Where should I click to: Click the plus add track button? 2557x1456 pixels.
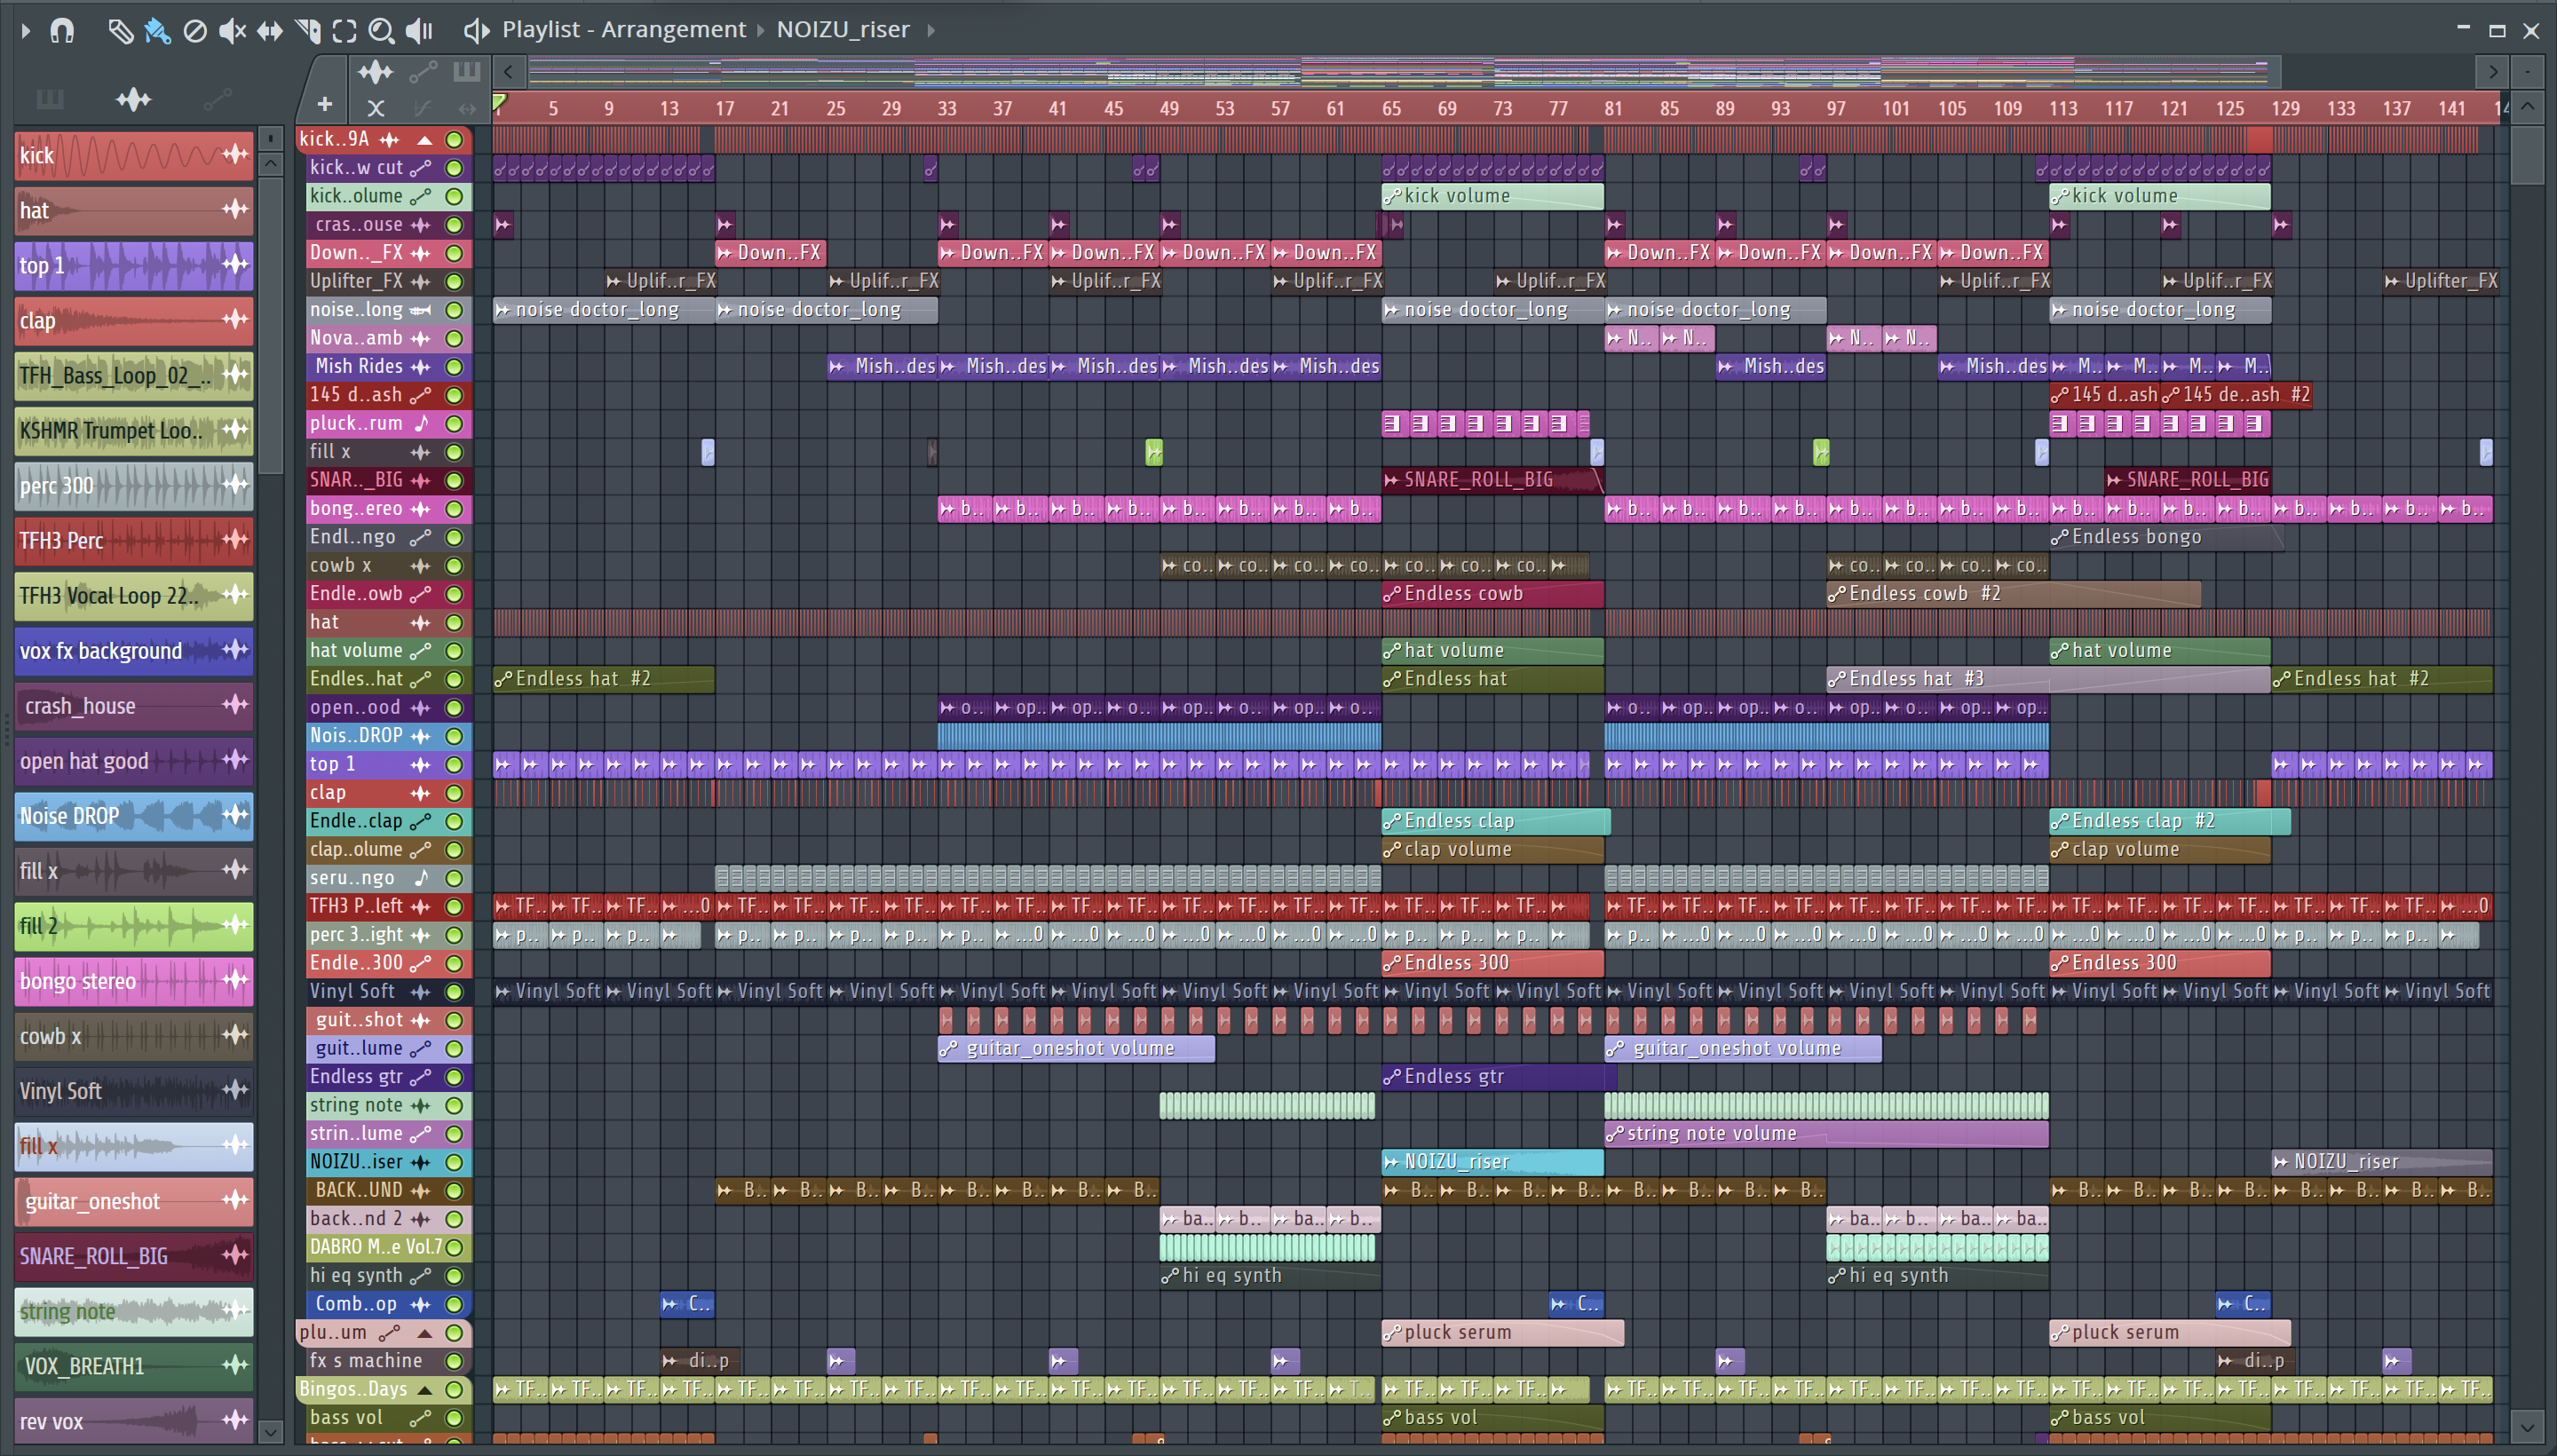[324, 104]
